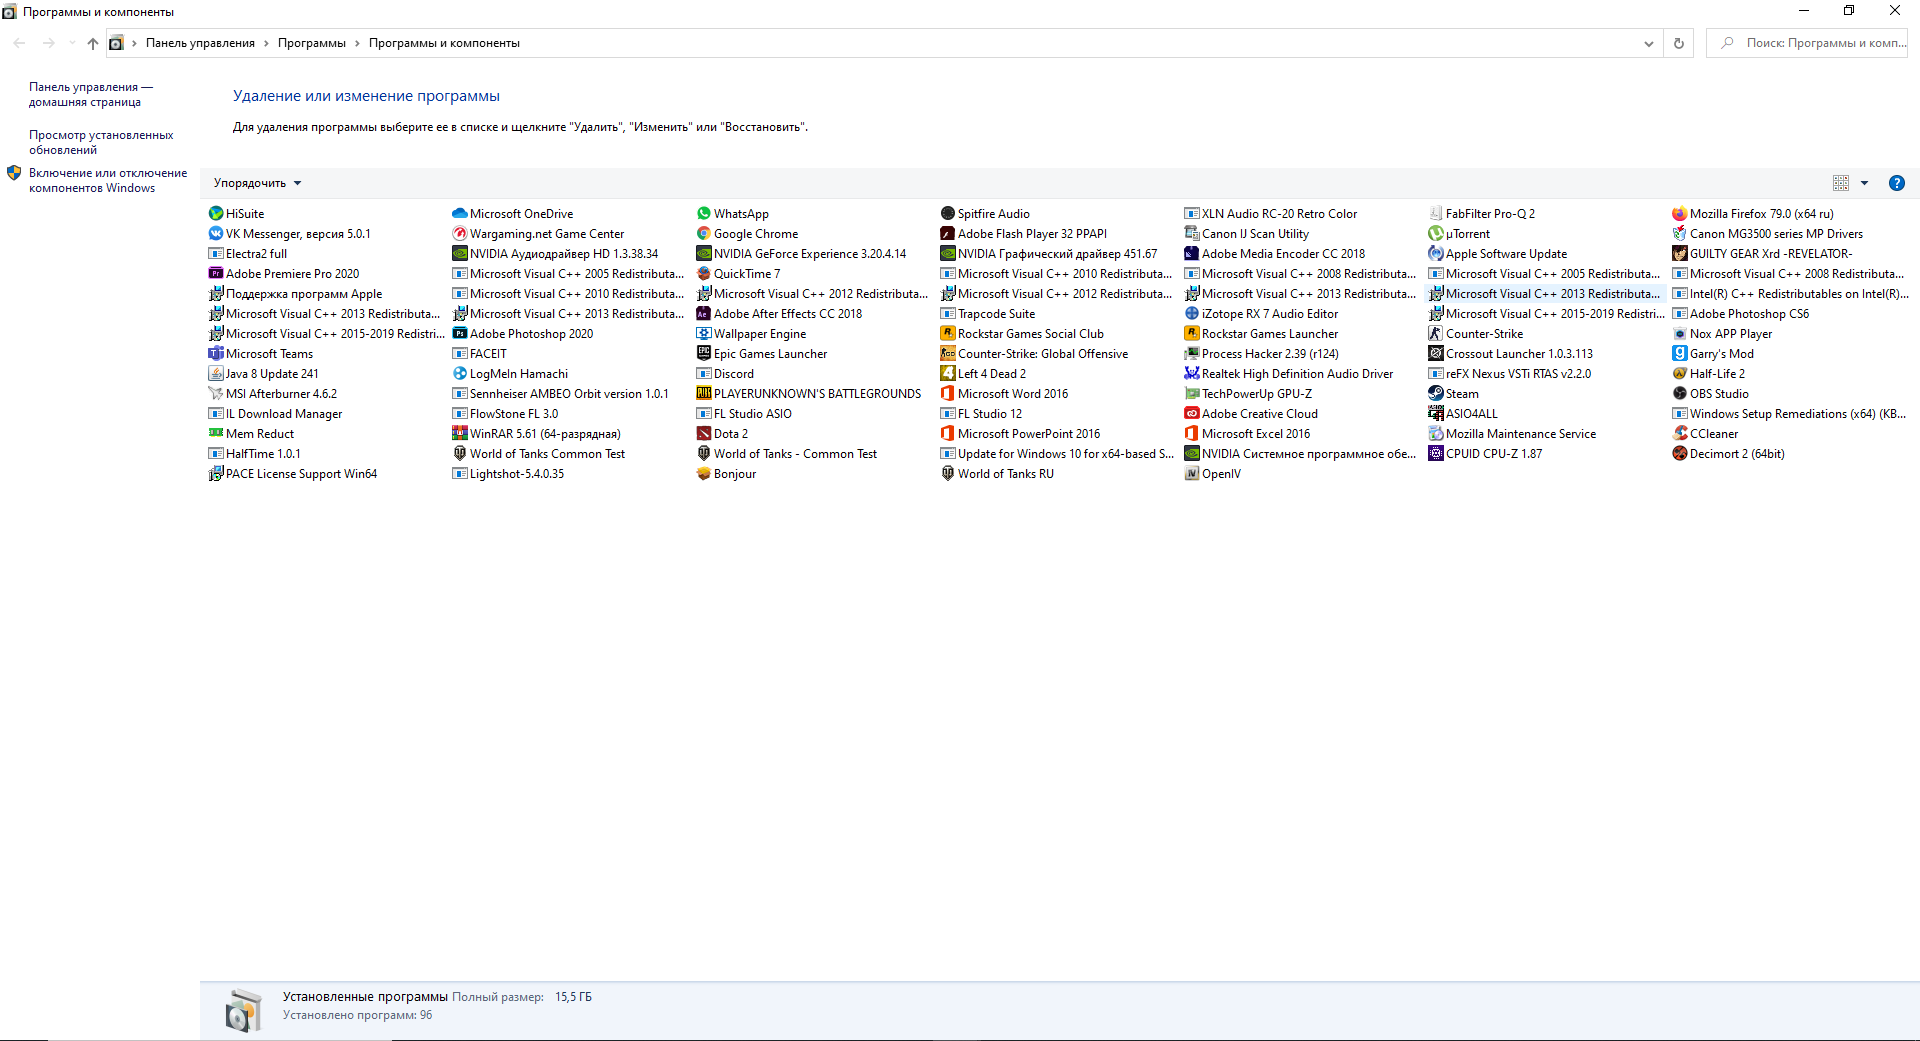Select the PLAYERUNKNOWN'S BATTLEGROUNDS icon
Image resolution: width=1920 pixels, height=1041 pixels.
click(x=704, y=393)
